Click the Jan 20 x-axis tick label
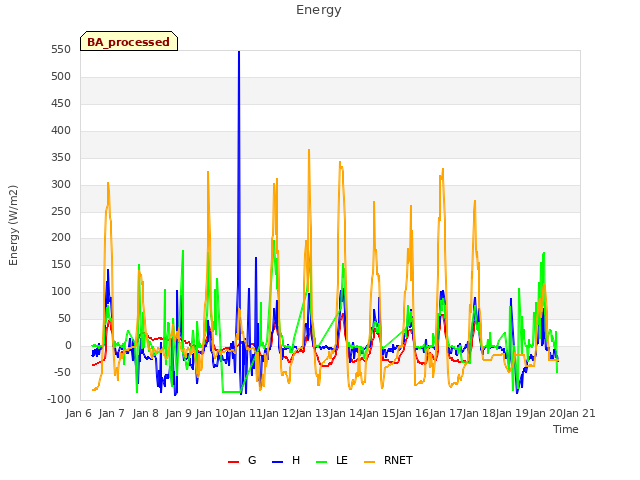The height and width of the screenshot is (480, 640). click(546, 413)
